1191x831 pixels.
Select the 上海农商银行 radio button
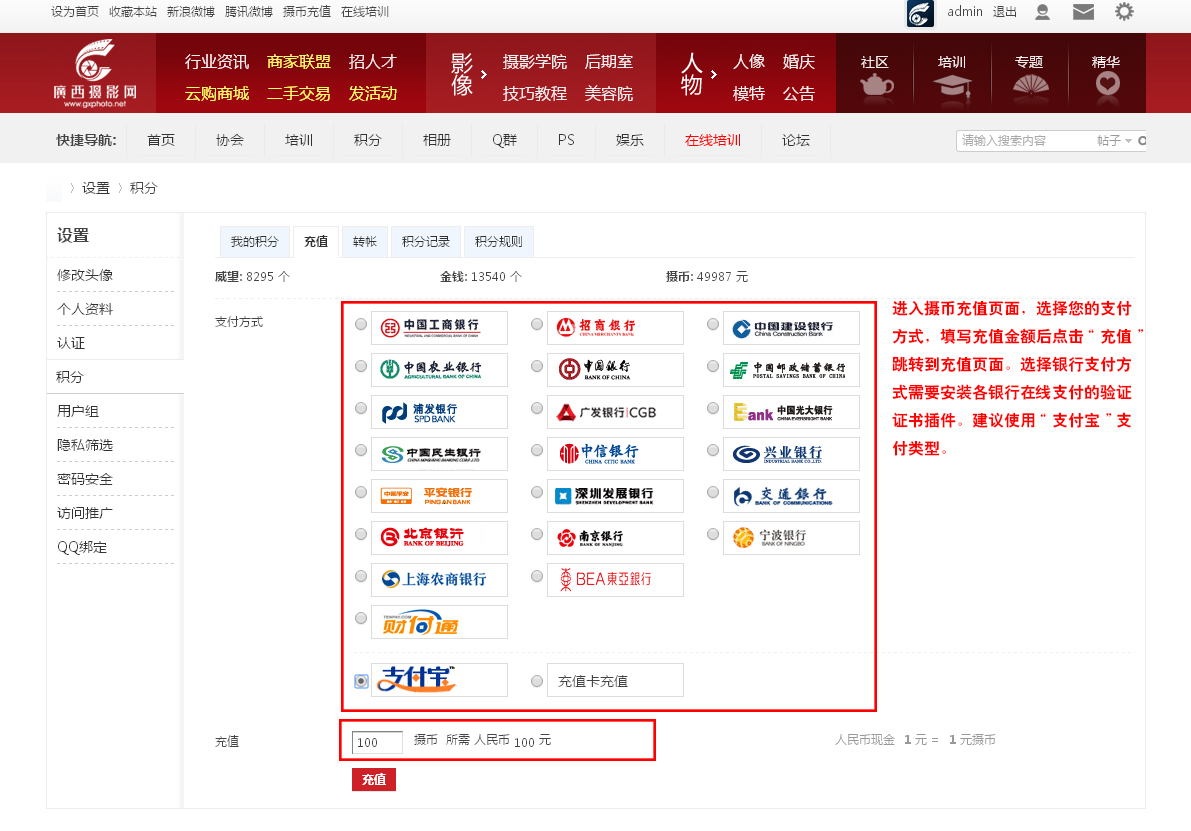tap(361, 576)
